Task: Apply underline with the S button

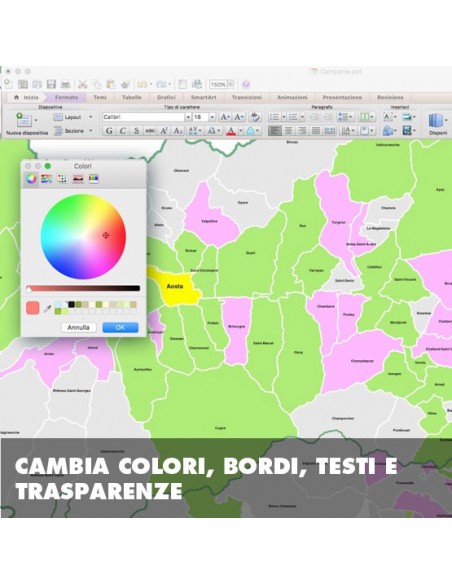Action: pyautogui.click(x=136, y=131)
